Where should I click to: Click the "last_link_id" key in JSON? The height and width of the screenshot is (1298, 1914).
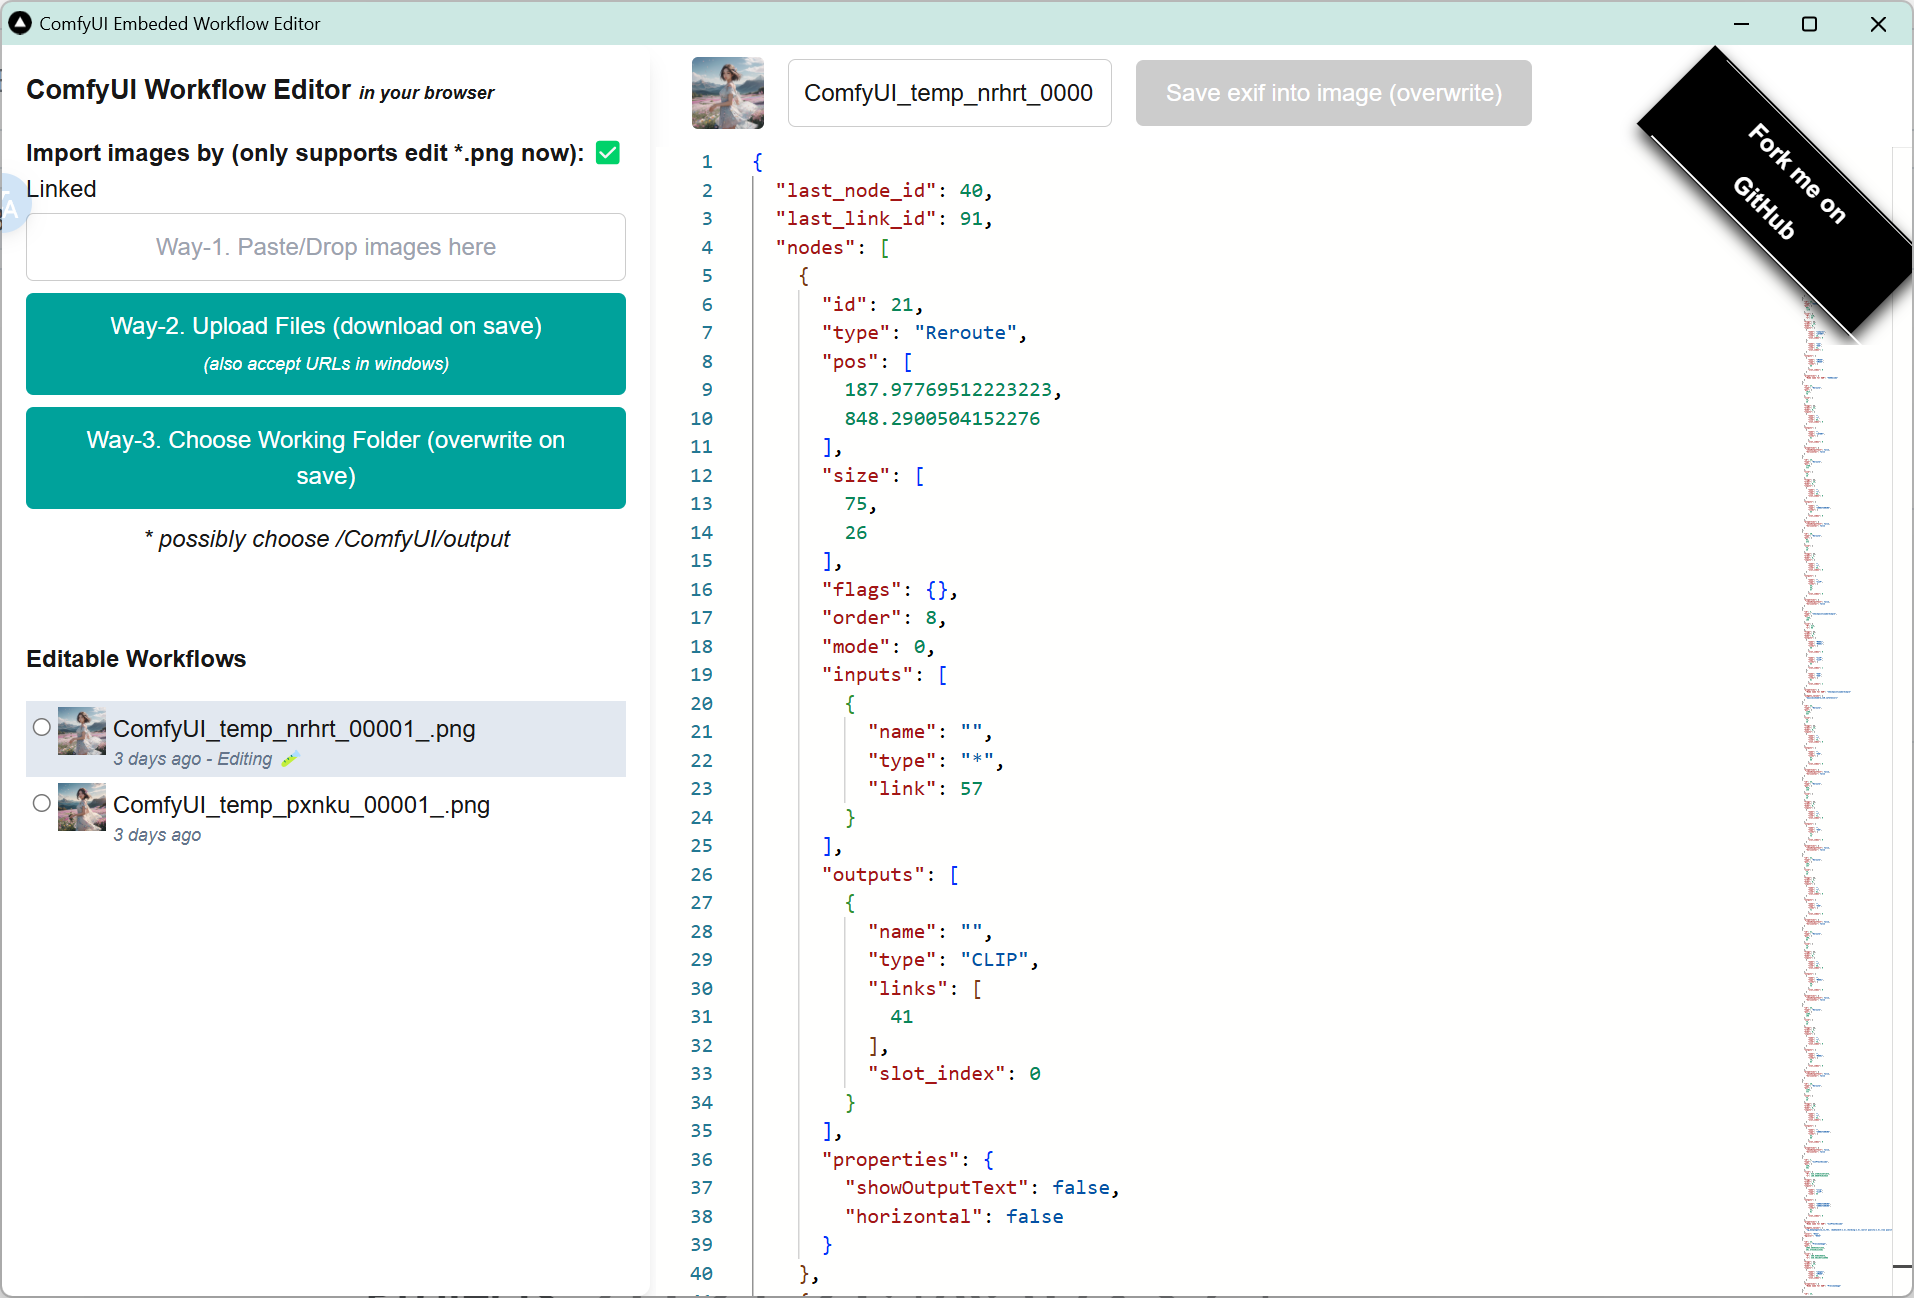point(856,219)
